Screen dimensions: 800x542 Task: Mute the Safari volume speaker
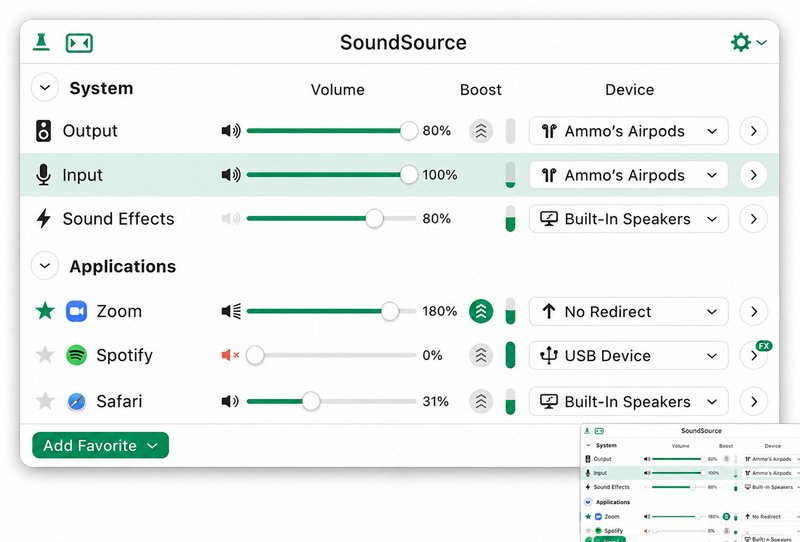[230, 401]
